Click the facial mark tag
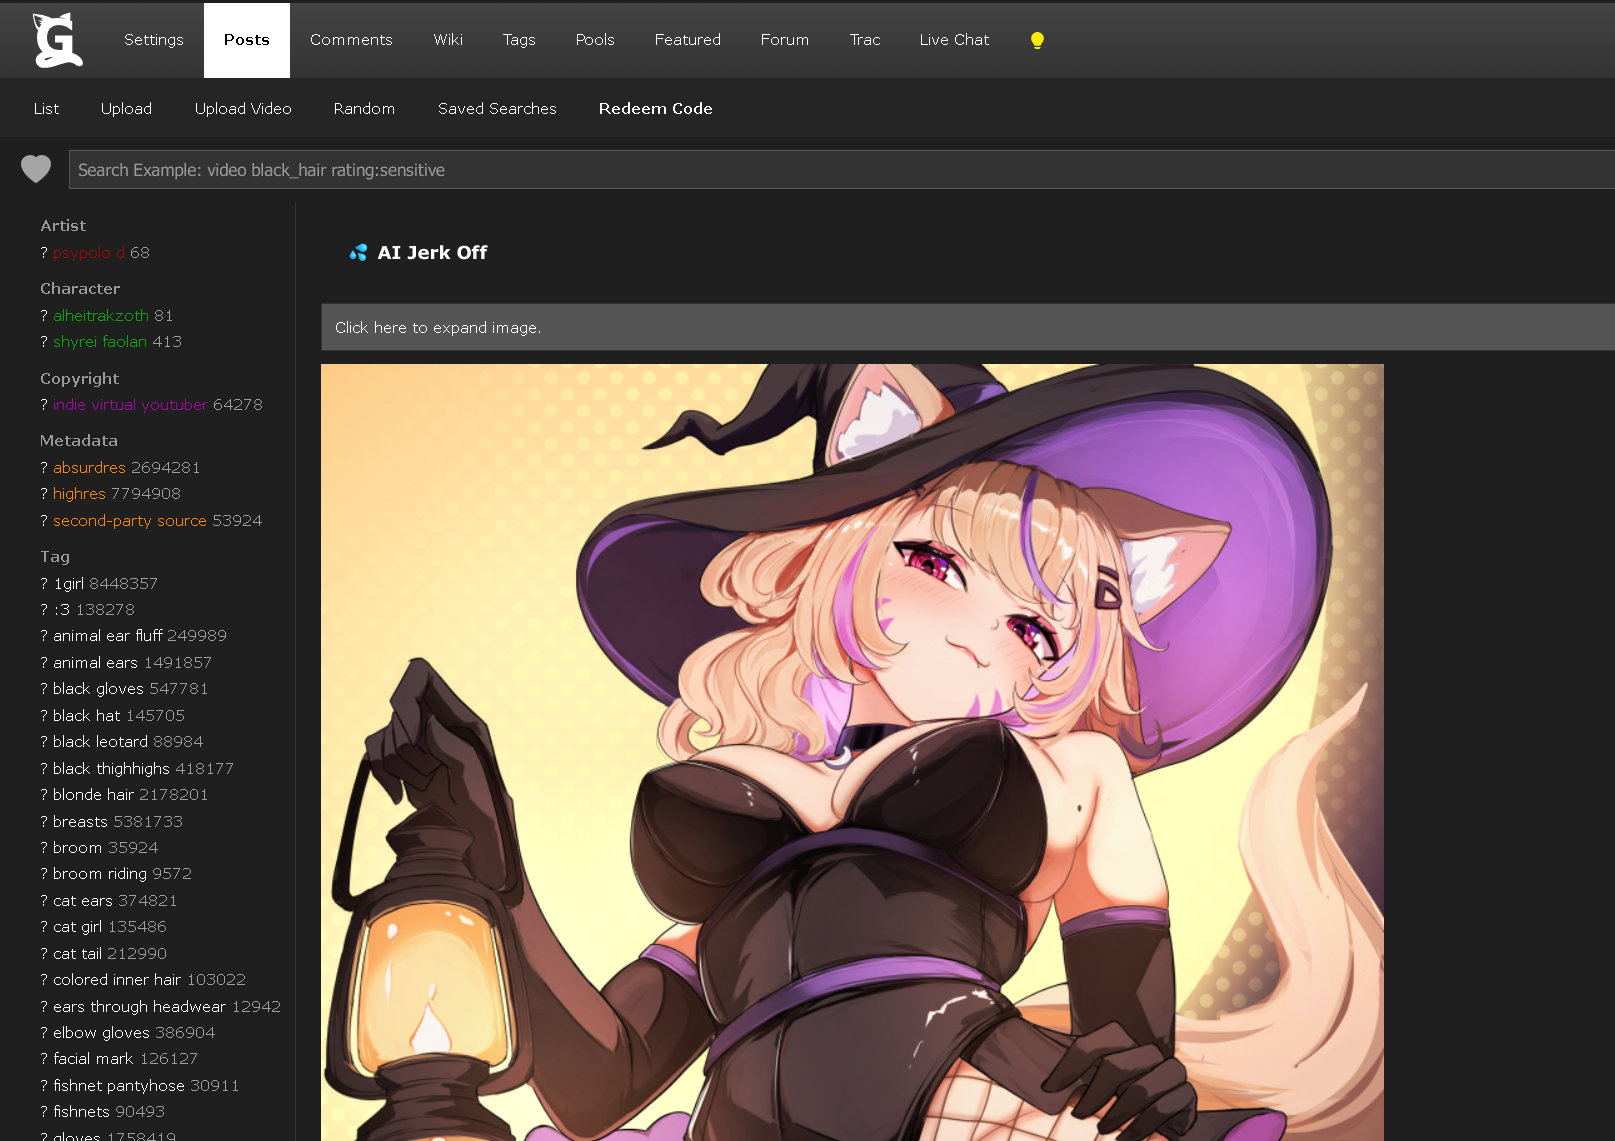The width and height of the screenshot is (1615, 1141). [x=93, y=1059]
